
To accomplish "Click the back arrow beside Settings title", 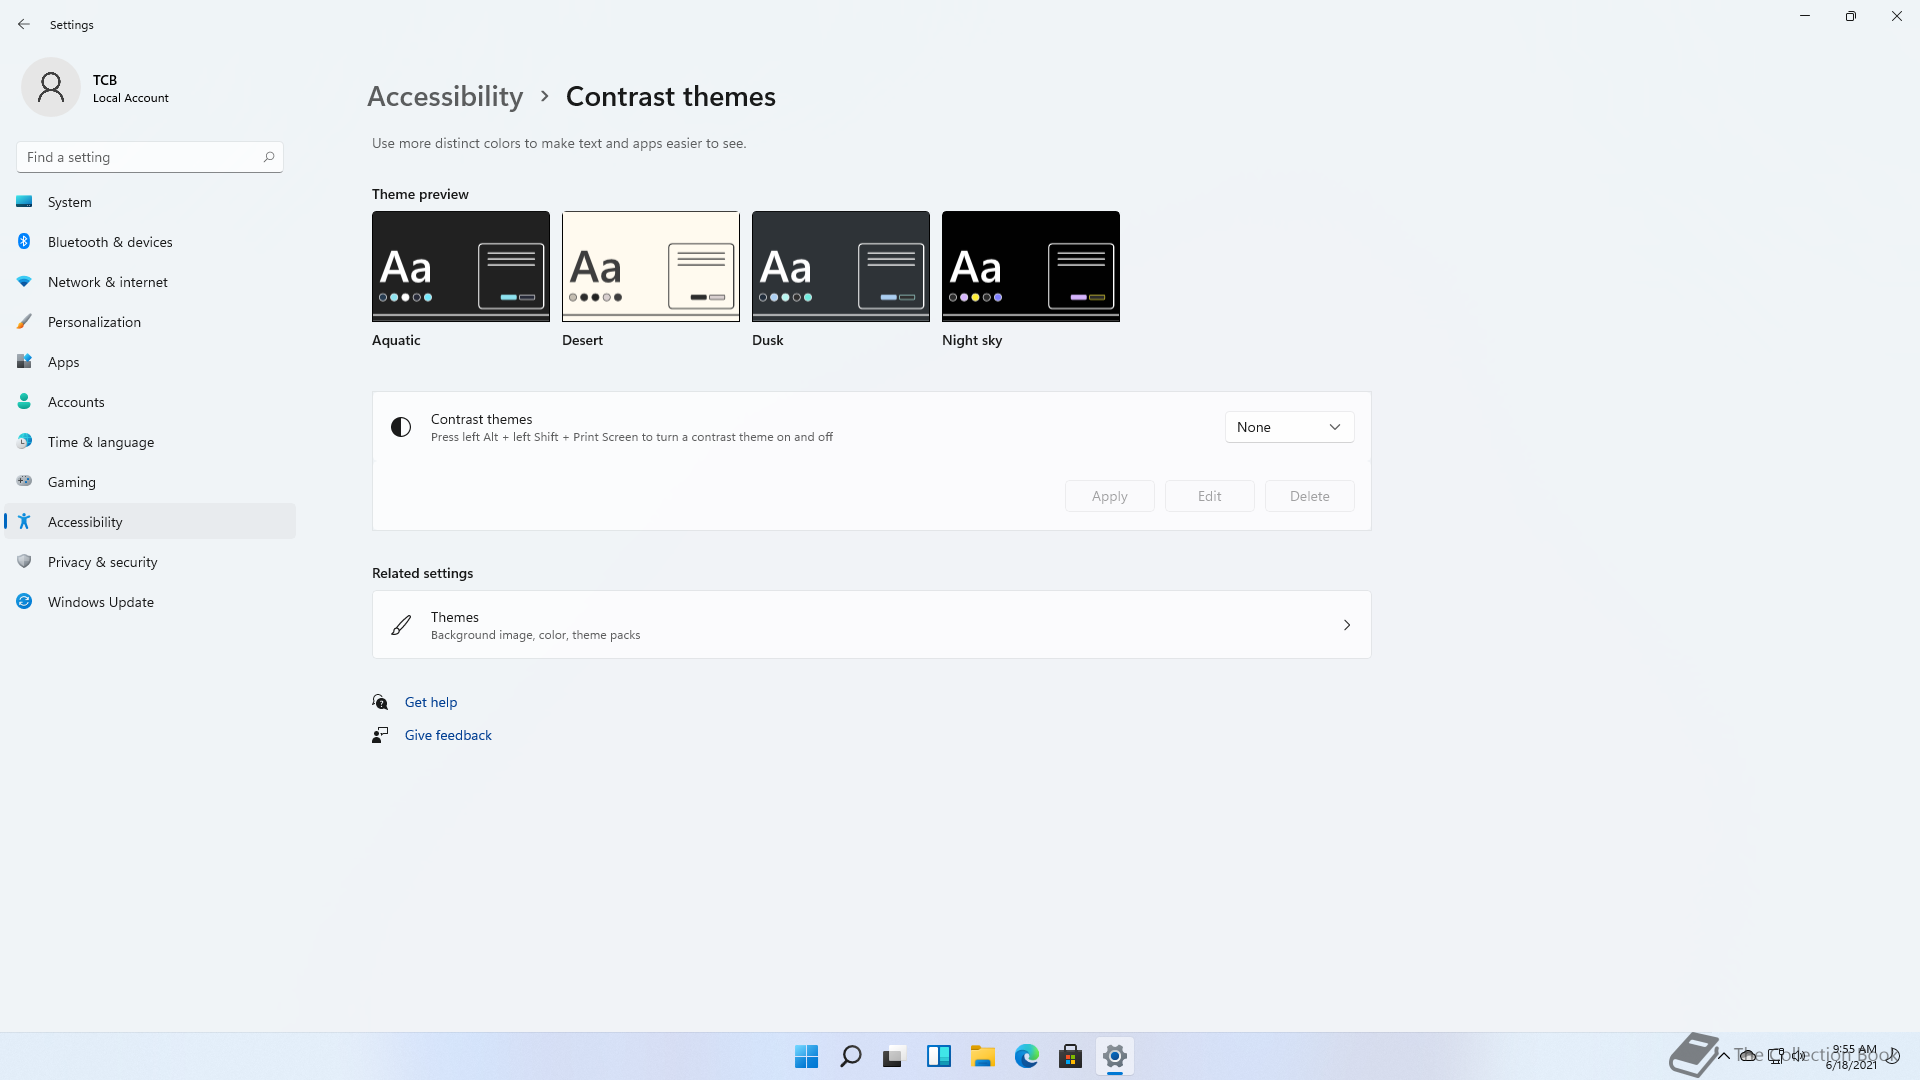I will point(24,24).
